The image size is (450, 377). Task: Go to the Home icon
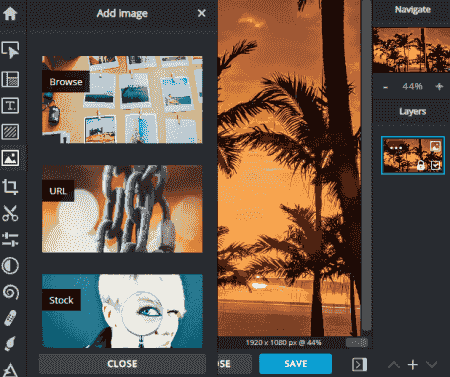click(10, 14)
